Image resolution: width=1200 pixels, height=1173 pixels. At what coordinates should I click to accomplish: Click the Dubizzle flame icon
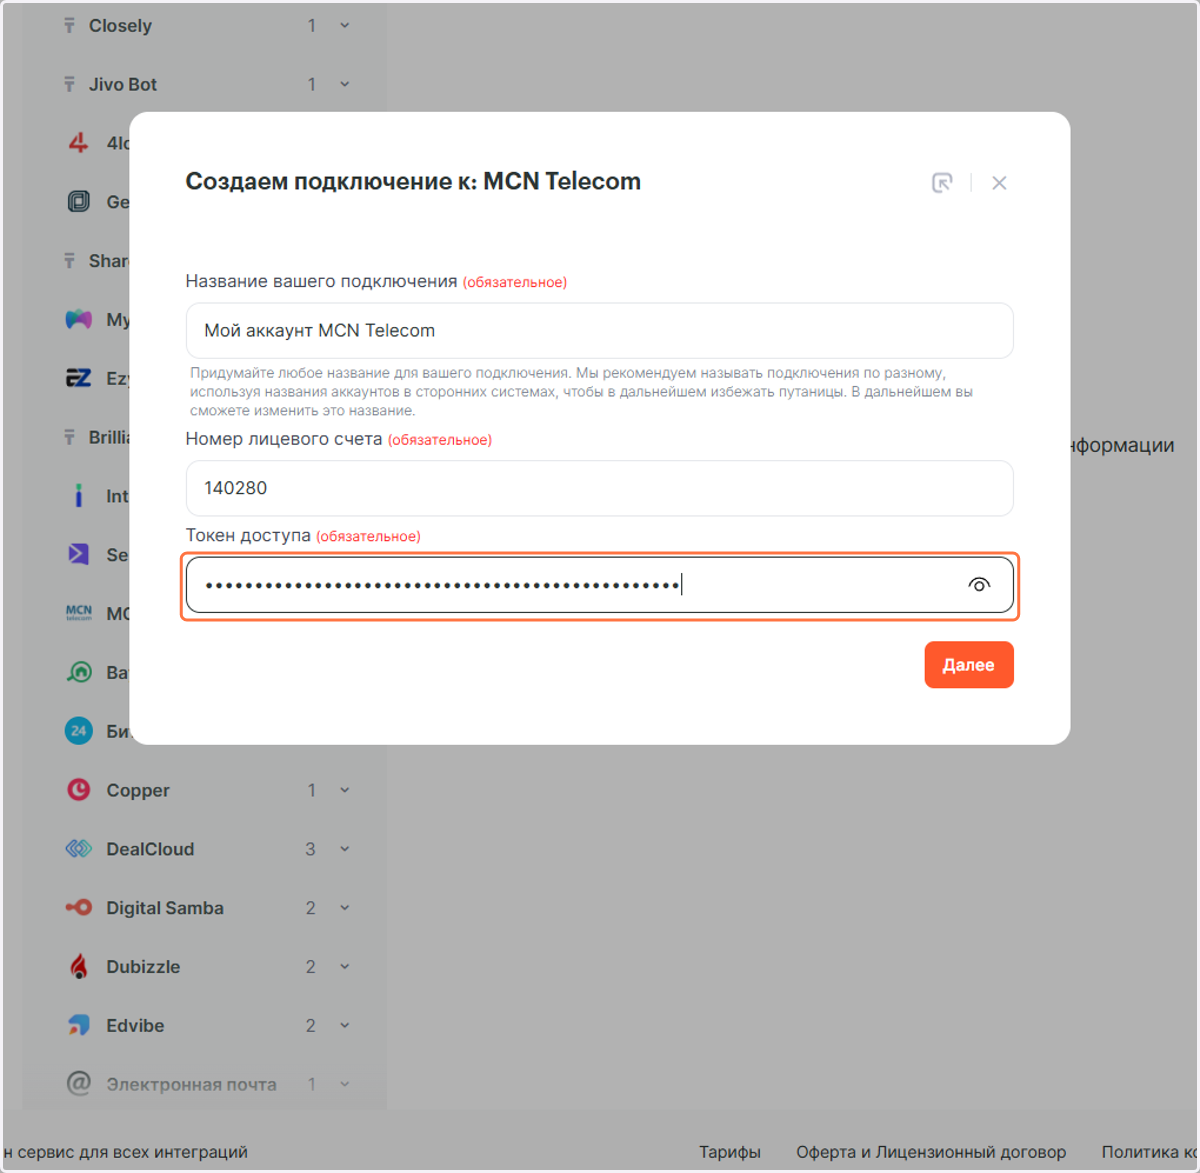tap(79, 966)
